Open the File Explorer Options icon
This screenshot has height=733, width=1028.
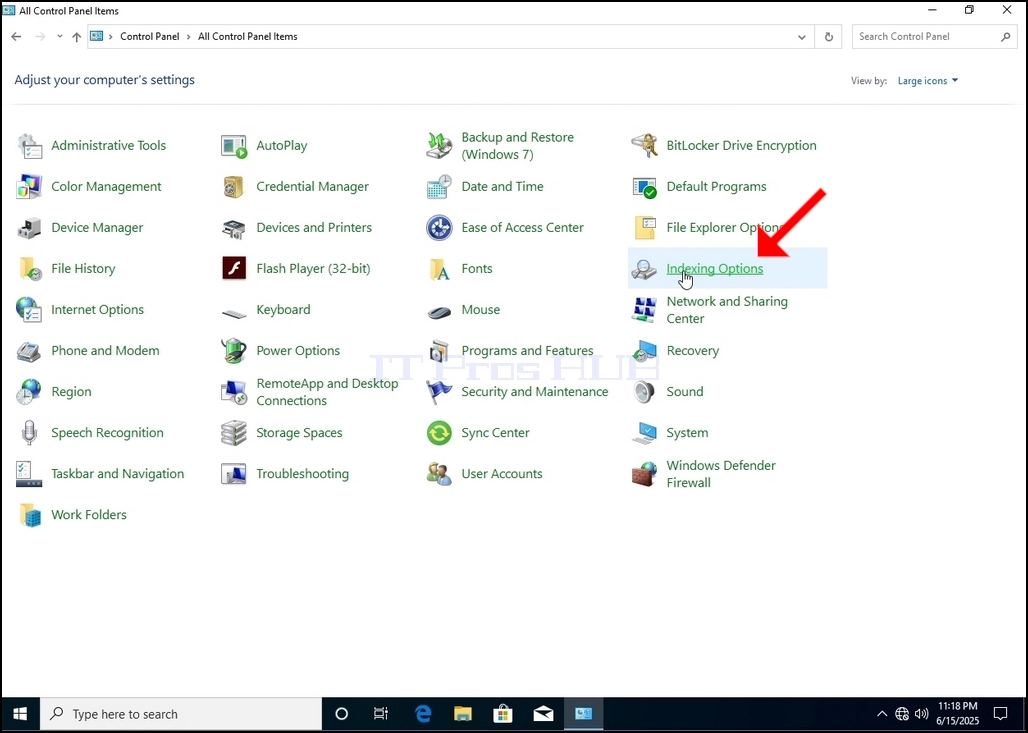click(x=644, y=228)
